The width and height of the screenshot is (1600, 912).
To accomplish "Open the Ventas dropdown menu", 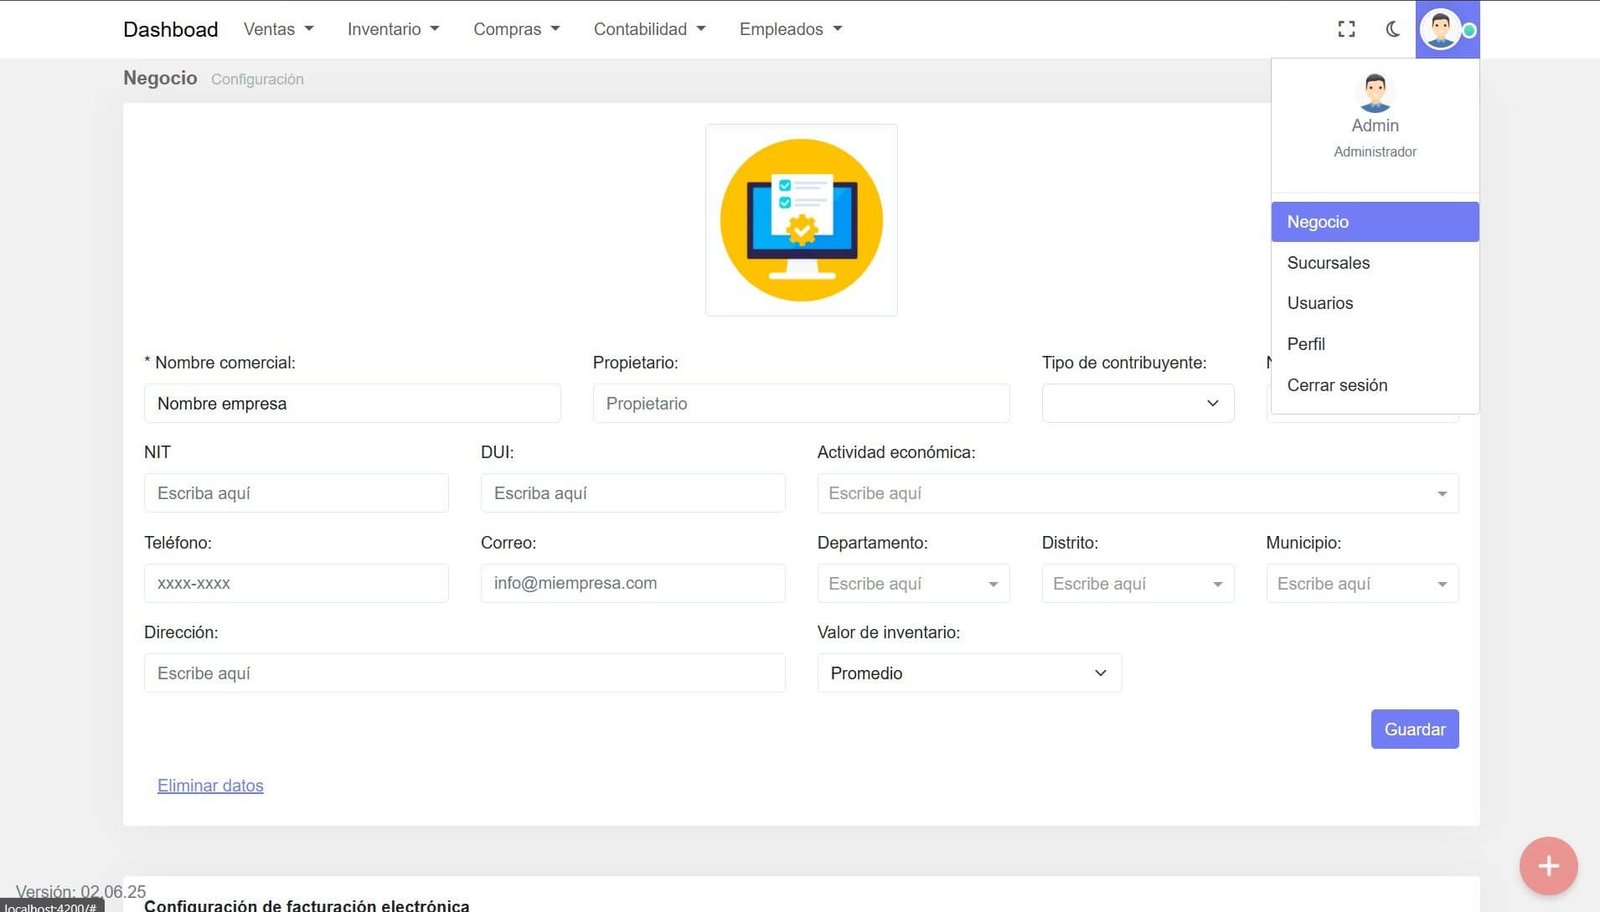I will pos(278,29).
